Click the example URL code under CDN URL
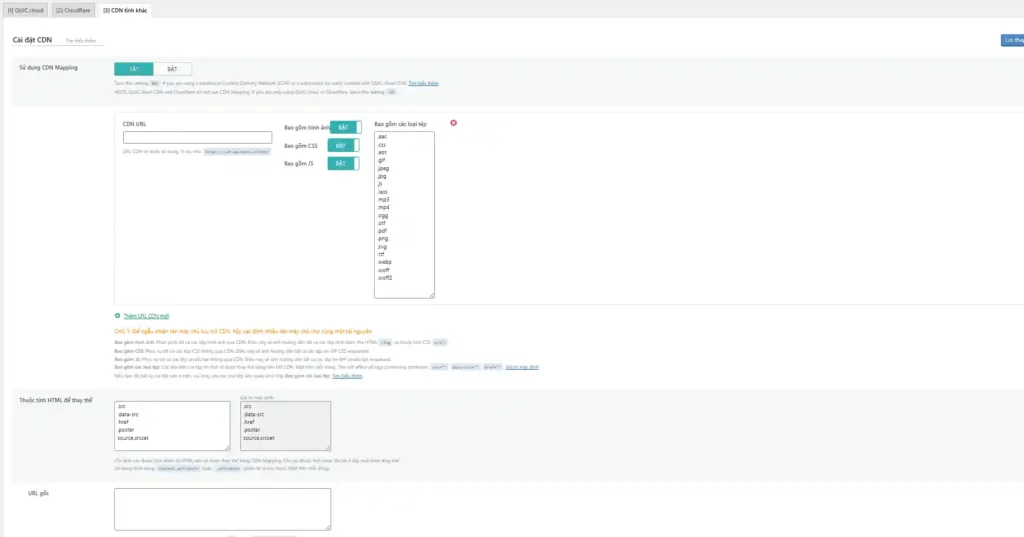 point(236,152)
